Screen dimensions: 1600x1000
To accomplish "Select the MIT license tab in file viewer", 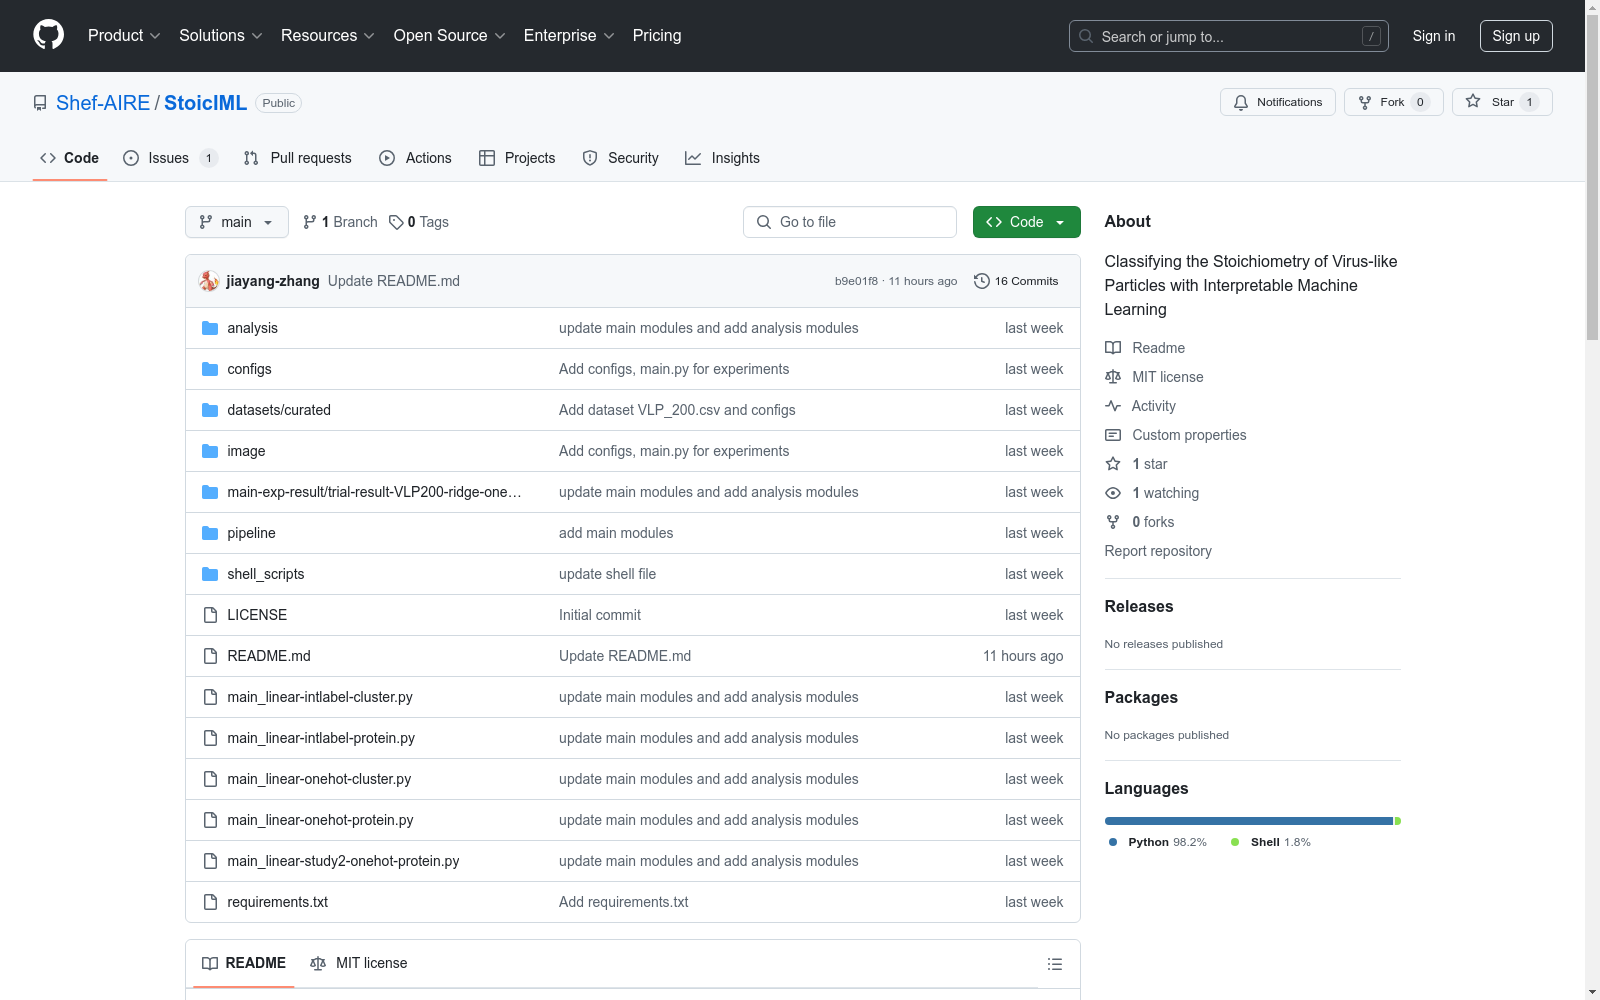I will point(359,963).
